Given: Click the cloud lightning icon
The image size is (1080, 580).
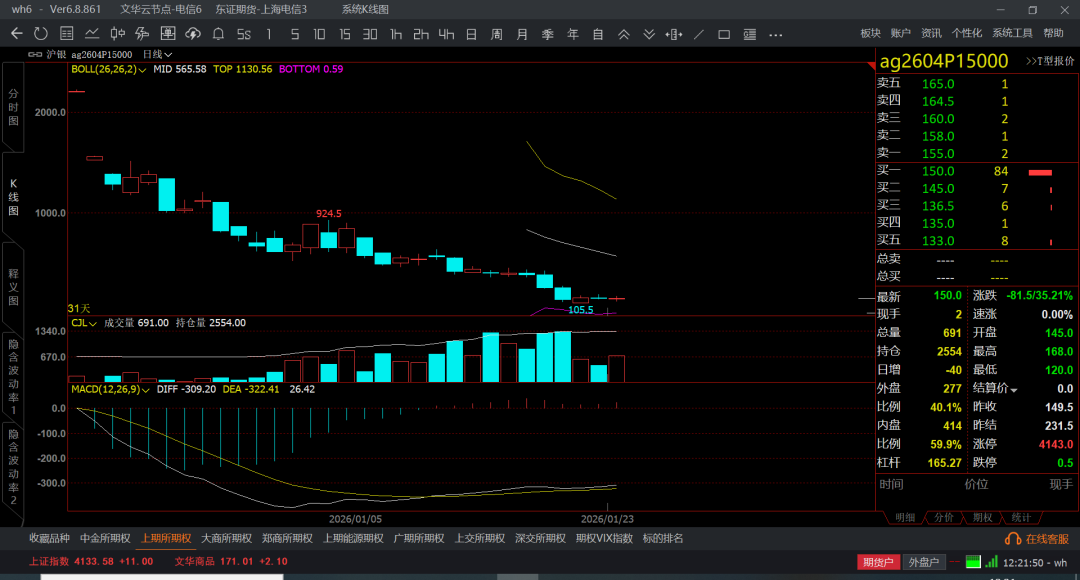Looking at the screenshot, I should coord(194,34).
